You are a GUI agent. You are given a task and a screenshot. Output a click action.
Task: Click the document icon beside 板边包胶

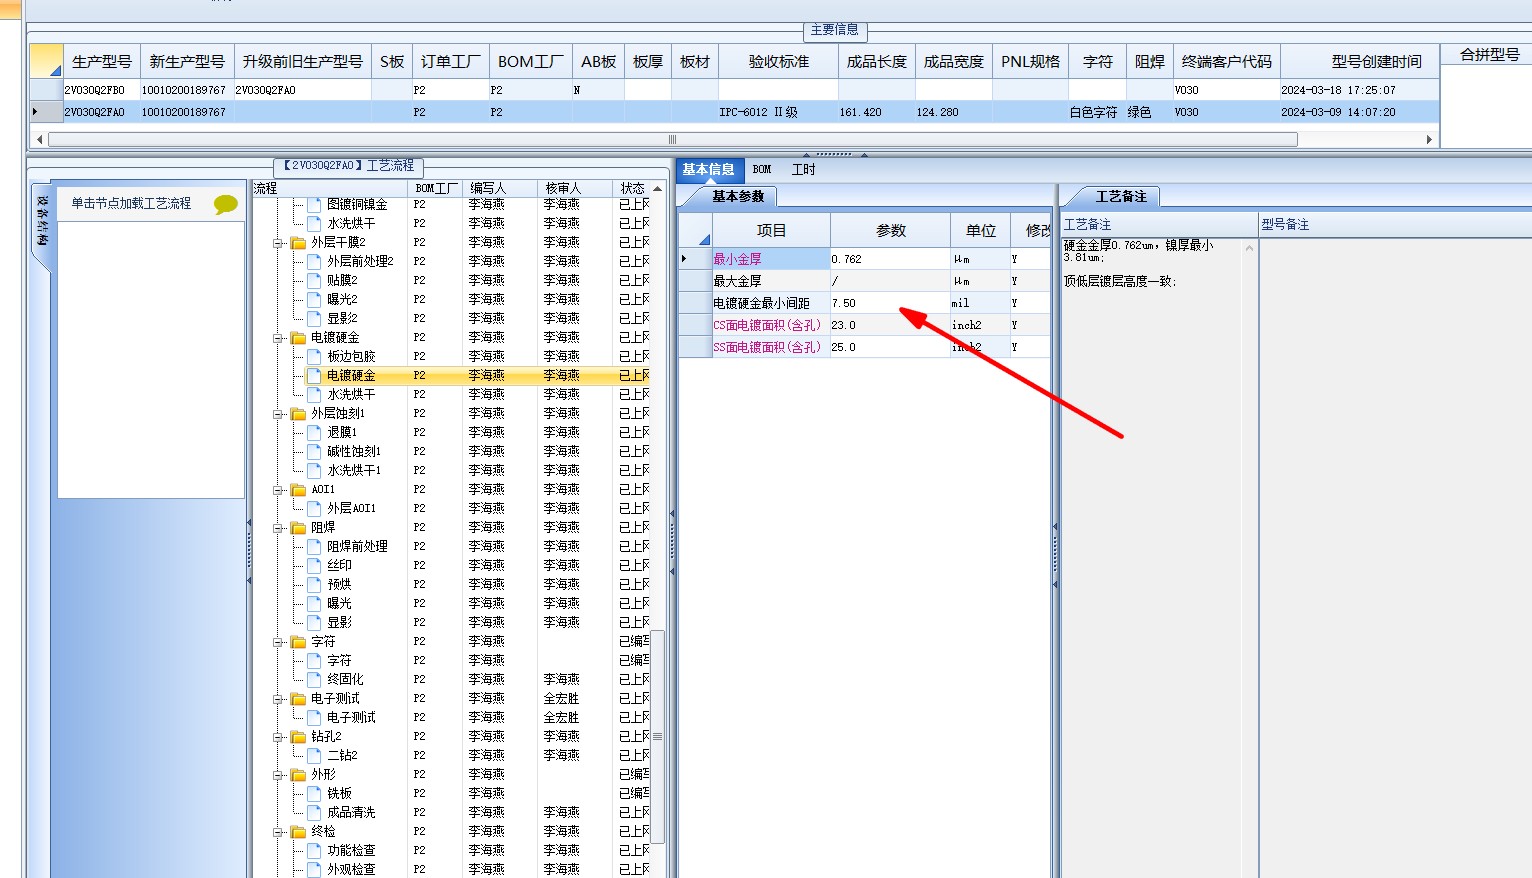pos(314,356)
